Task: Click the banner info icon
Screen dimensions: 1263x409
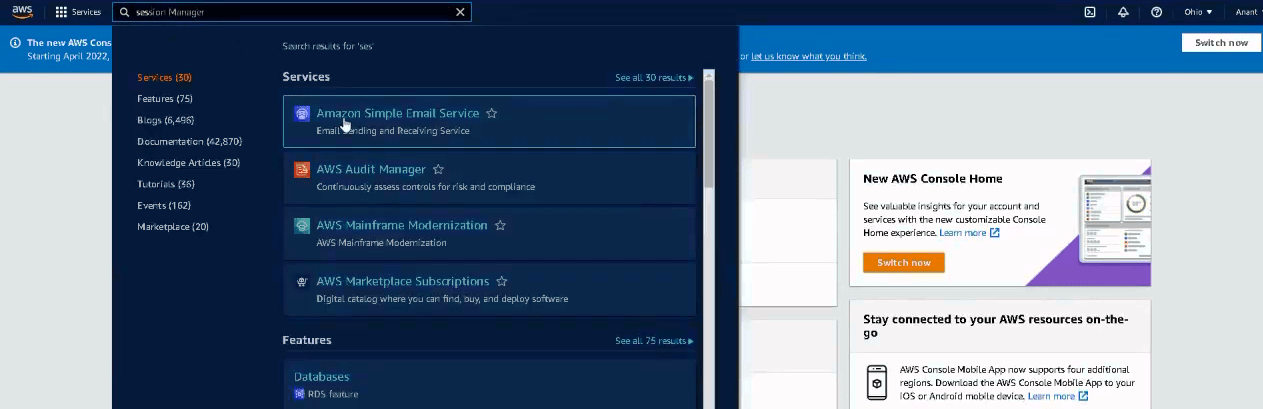Action: point(16,43)
